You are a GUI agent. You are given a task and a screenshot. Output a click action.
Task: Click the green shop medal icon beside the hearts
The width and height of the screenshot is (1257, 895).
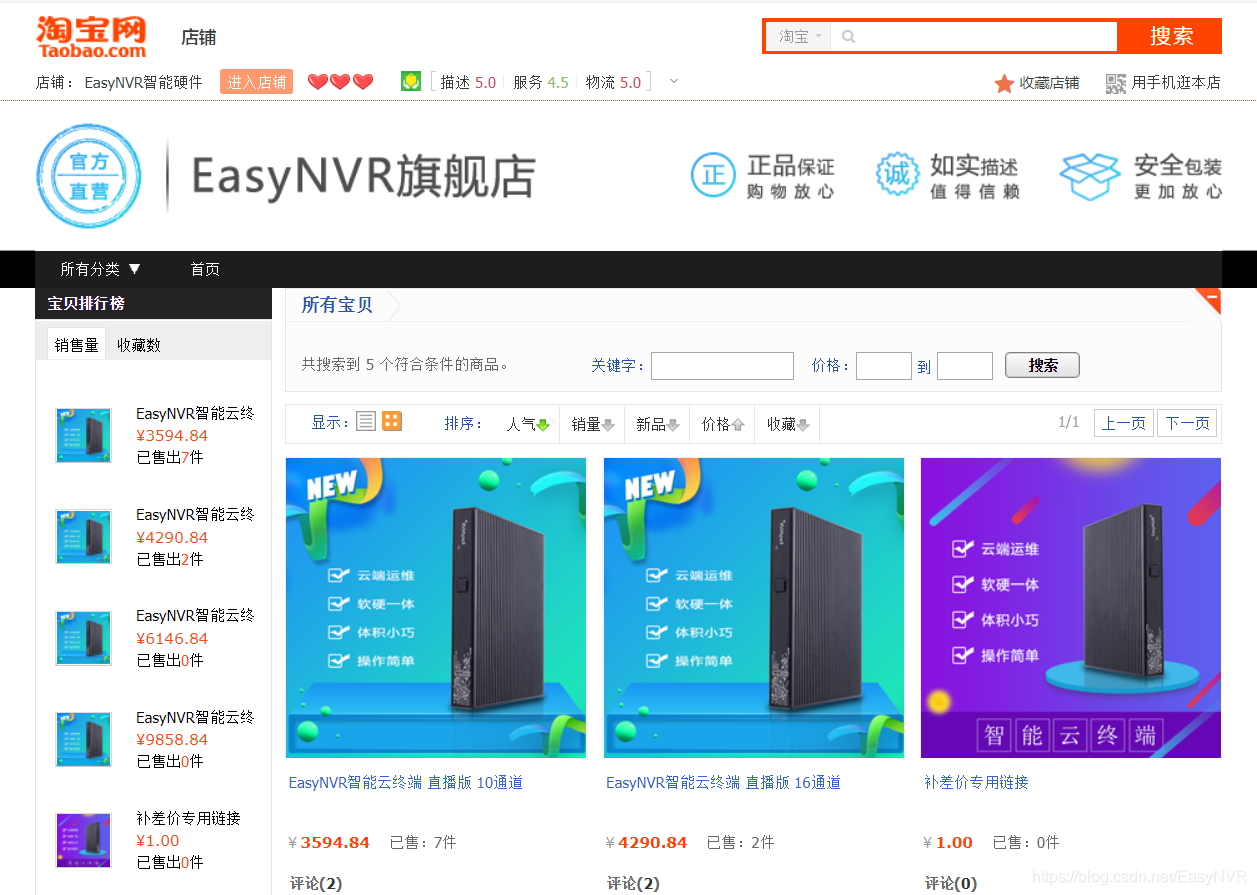(x=410, y=81)
